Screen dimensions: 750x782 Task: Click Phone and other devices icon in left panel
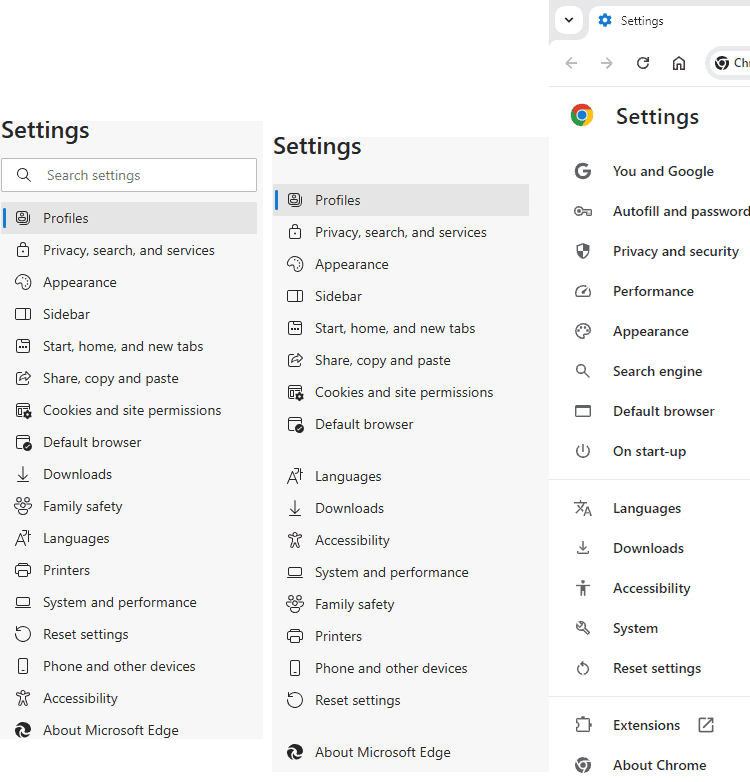pos(23,666)
